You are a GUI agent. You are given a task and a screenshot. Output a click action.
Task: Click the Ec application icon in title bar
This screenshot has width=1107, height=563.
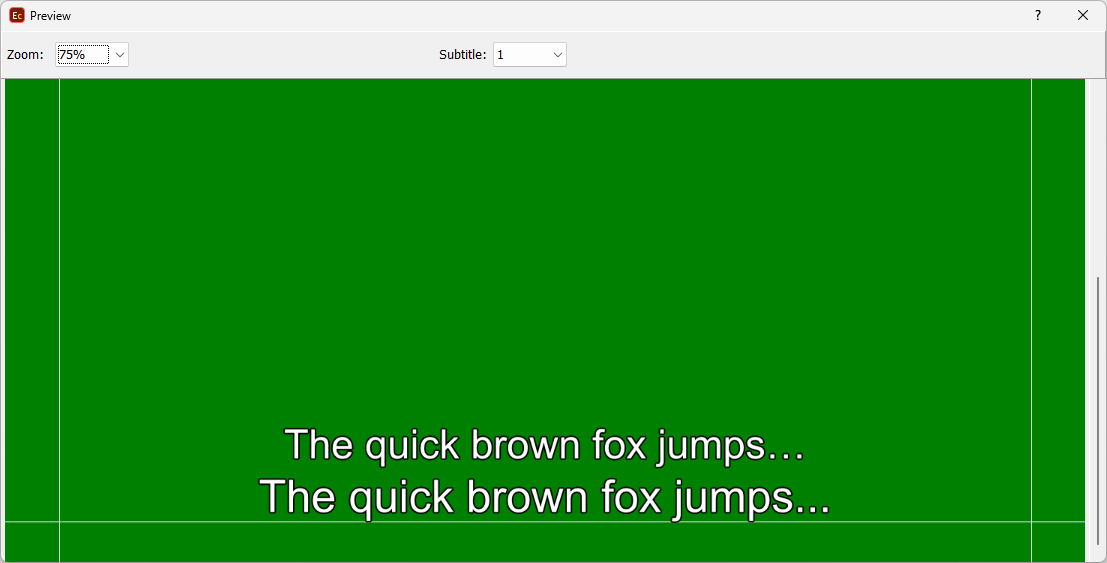[x=16, y=16]
